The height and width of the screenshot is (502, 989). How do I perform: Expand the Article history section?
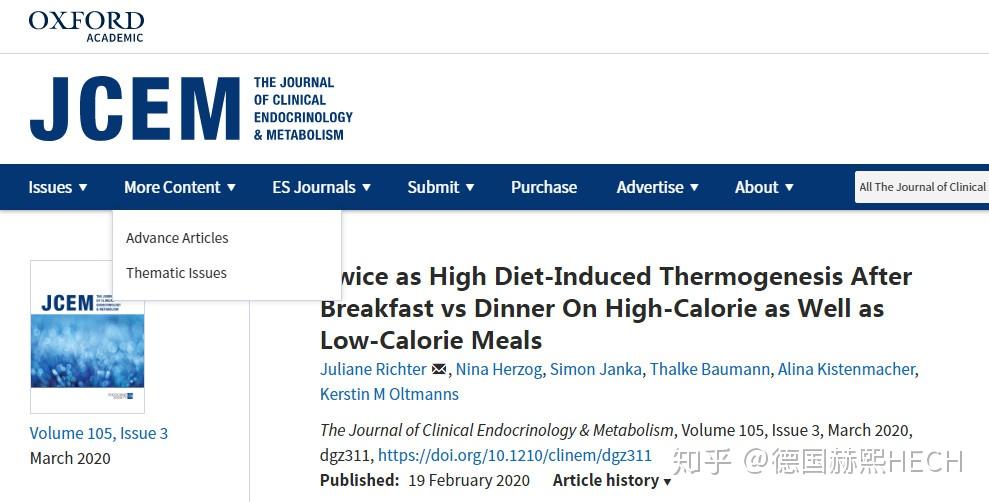pyautogui.click(x=612, y=481)
